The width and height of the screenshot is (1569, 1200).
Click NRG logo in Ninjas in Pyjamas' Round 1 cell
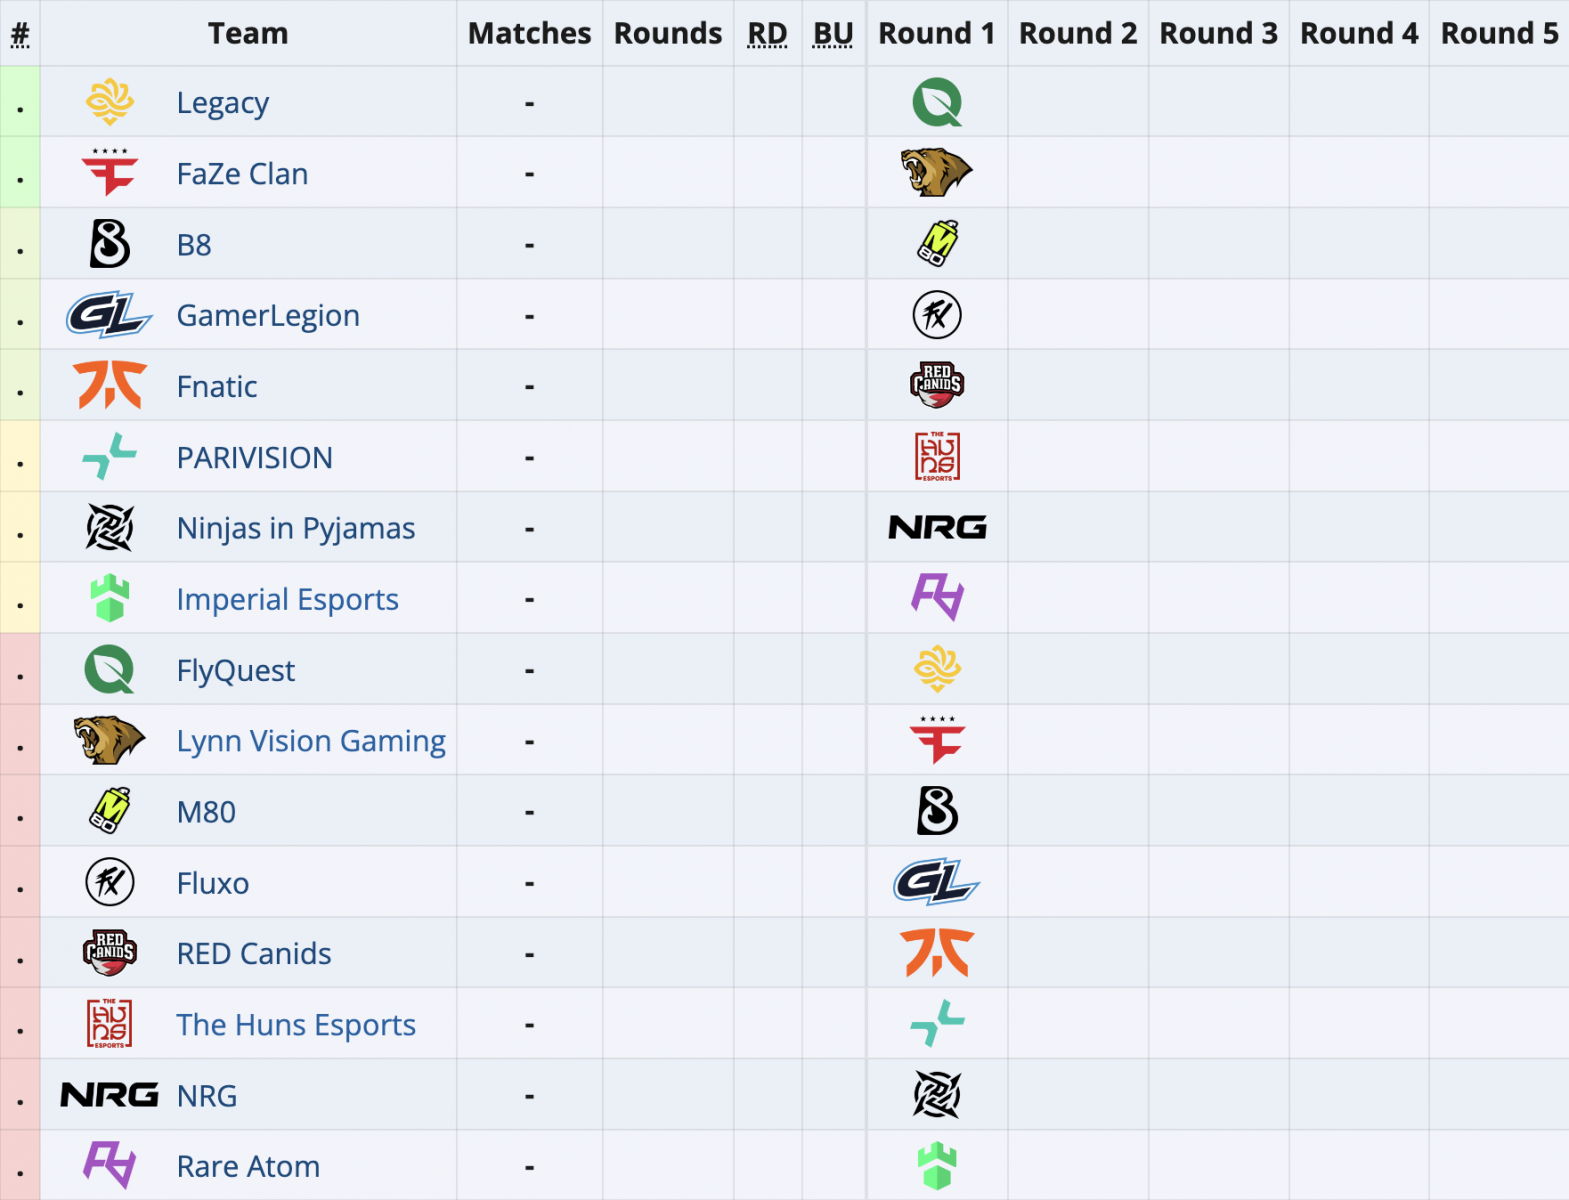pyautogui.click(x=937, y=527)
